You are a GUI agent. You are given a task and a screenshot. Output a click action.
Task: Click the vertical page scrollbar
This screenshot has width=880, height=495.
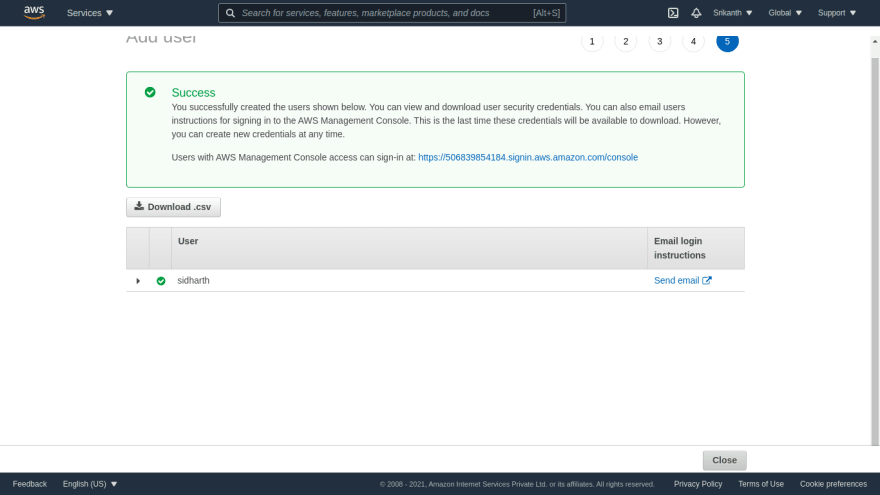tap(875, 250)
